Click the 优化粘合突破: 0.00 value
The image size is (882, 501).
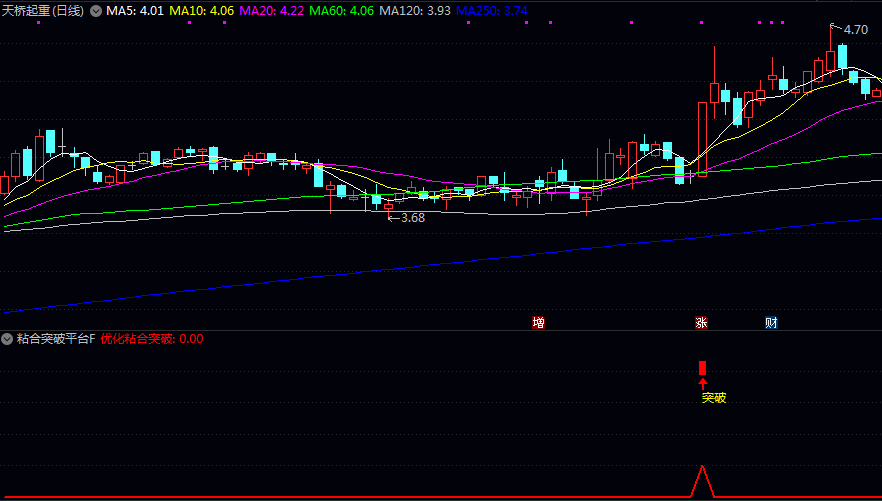click(x=152, y=339)
